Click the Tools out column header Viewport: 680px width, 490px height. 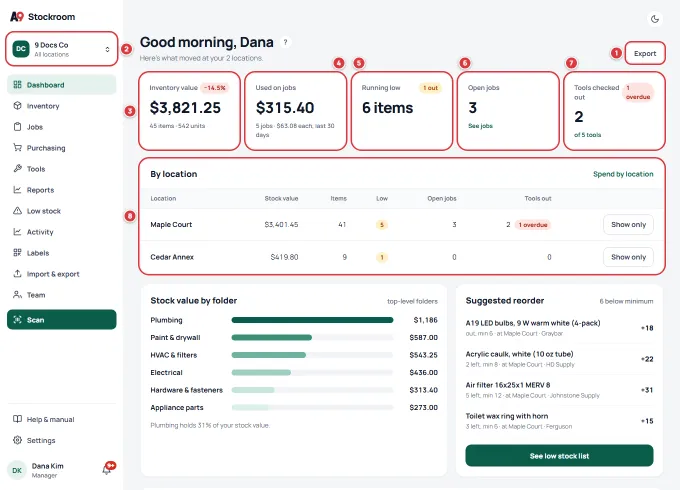tap(538, 198)
